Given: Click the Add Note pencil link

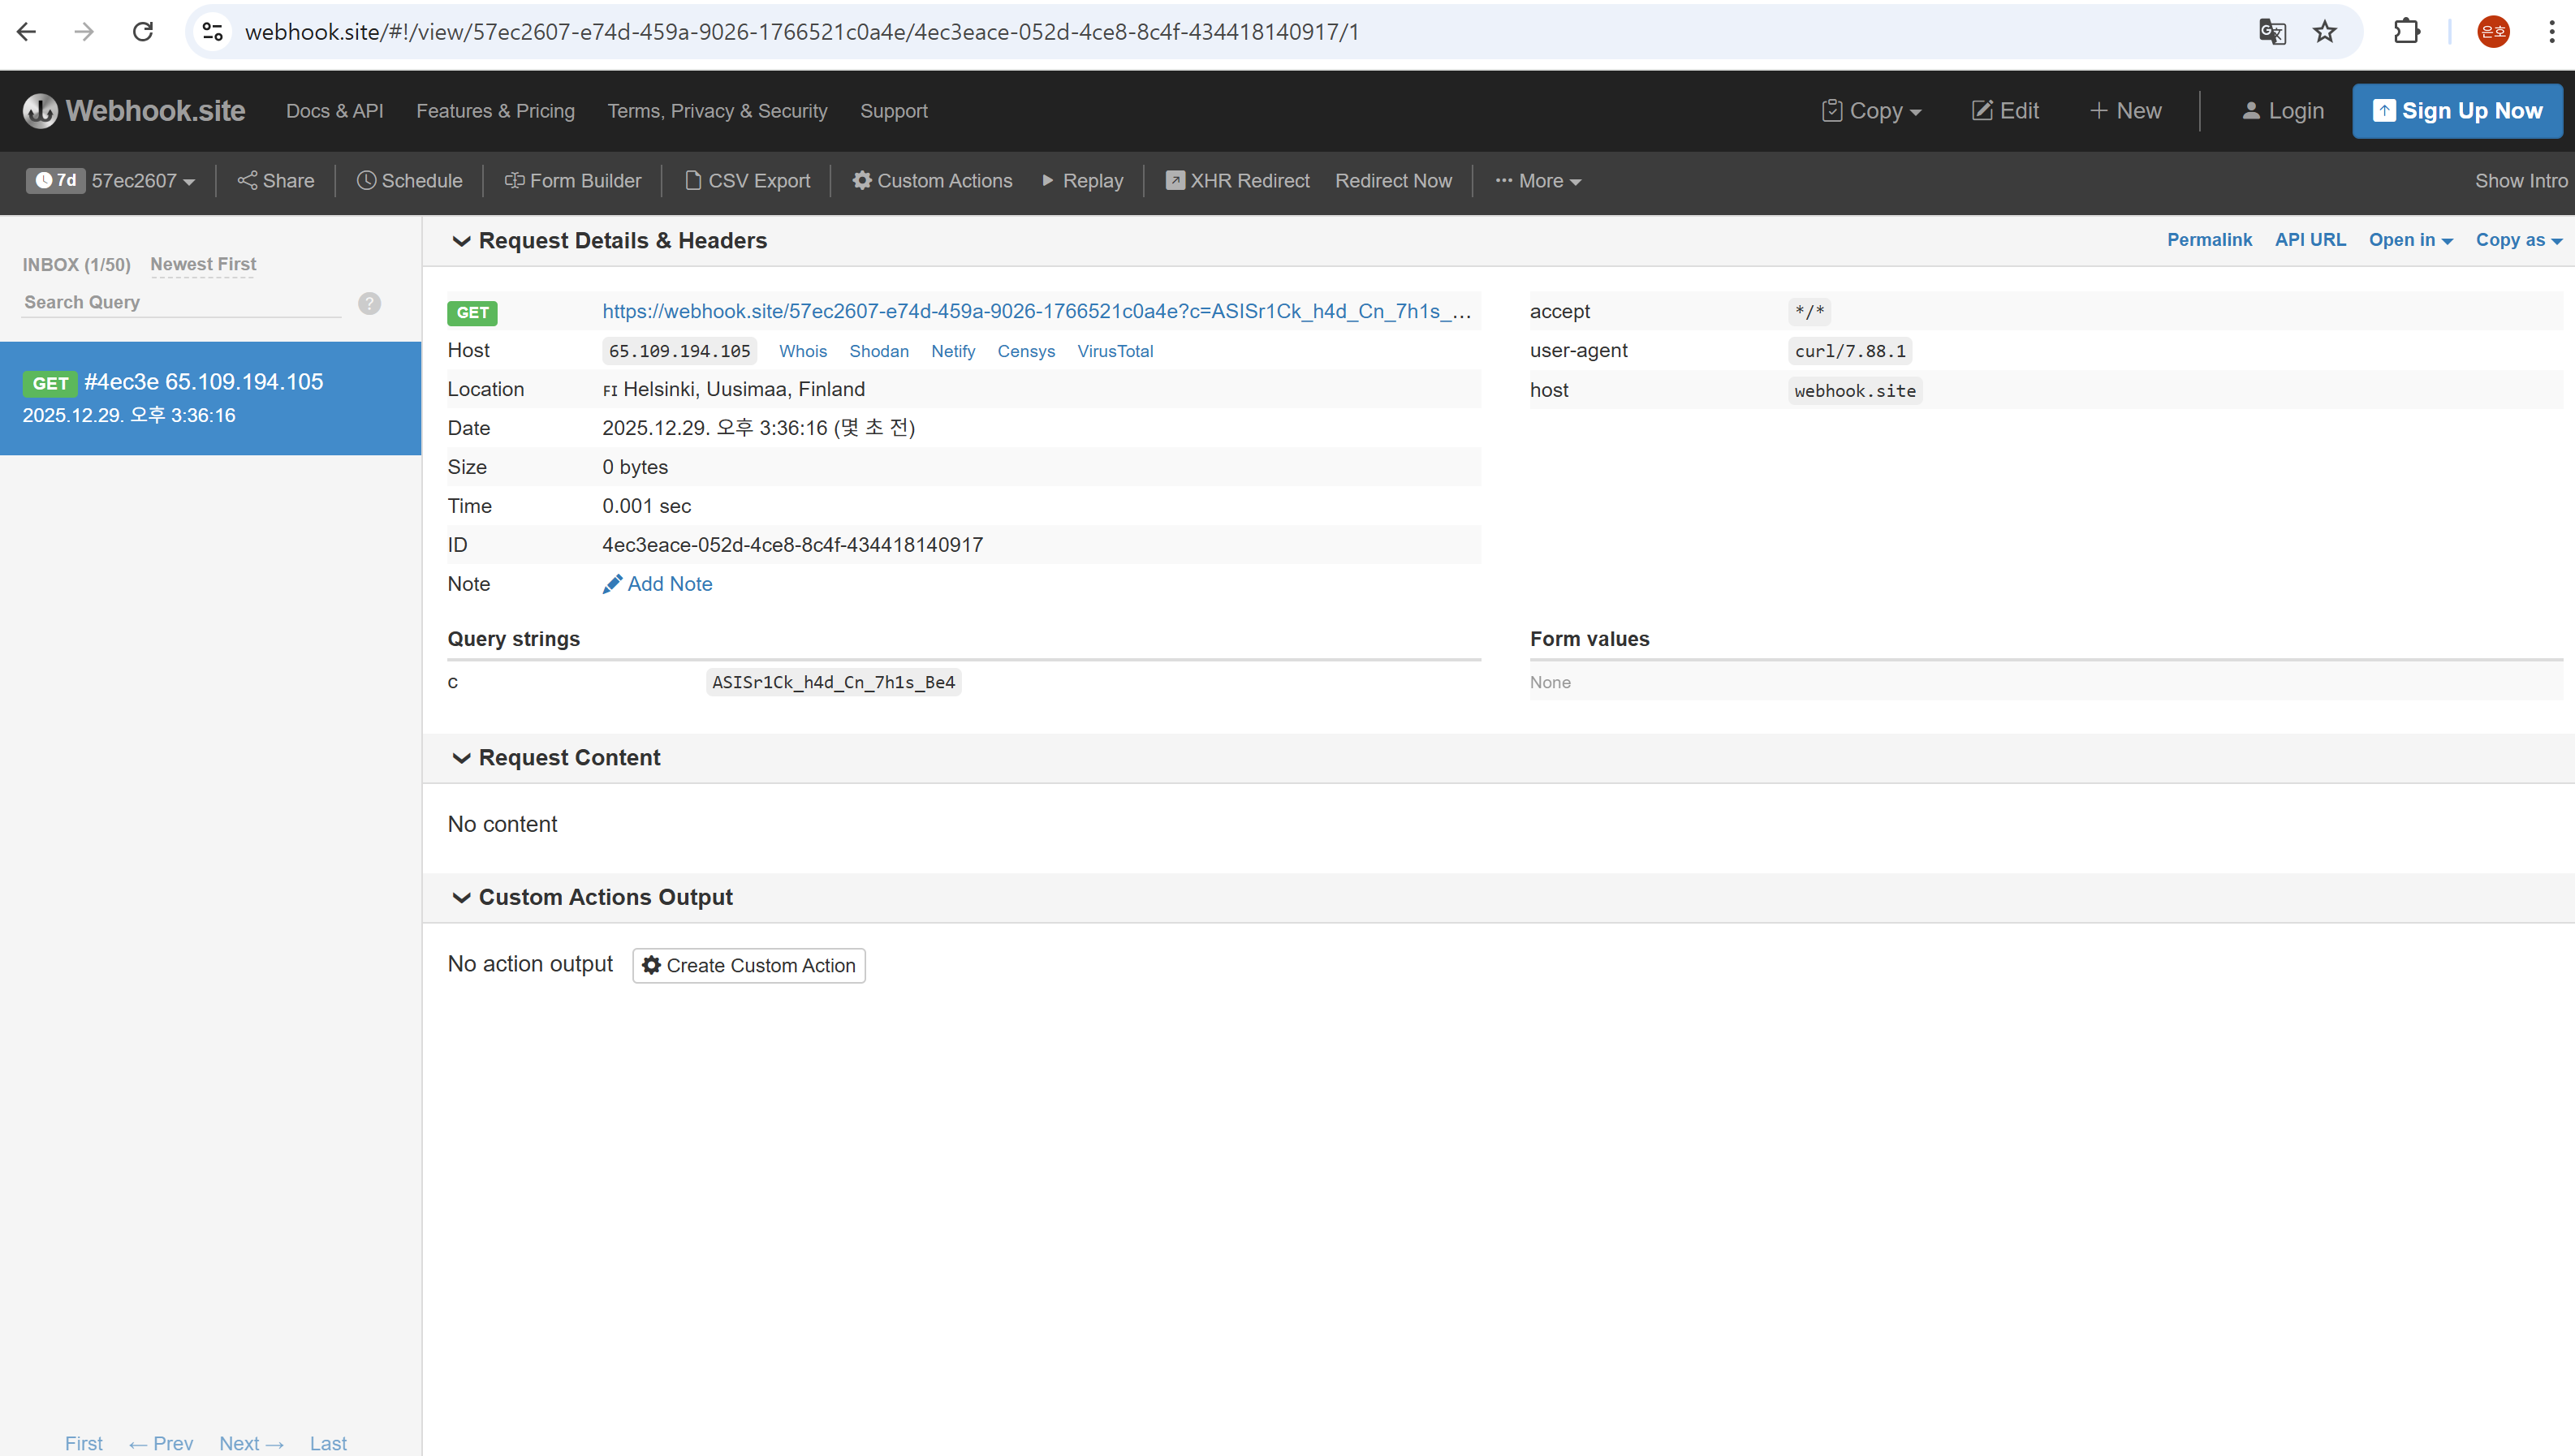Looking at the screenshot, I should click(x=658, y=584).
